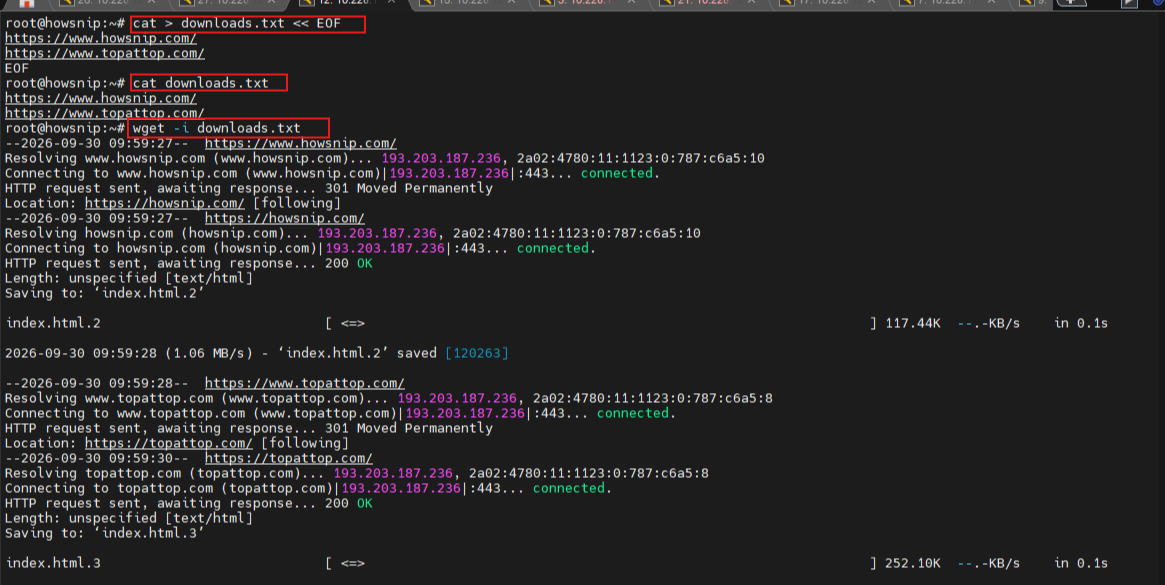Click howsnip URL just below the heredoc cat command
1165x585 pixels.
(x=101, y=38)
